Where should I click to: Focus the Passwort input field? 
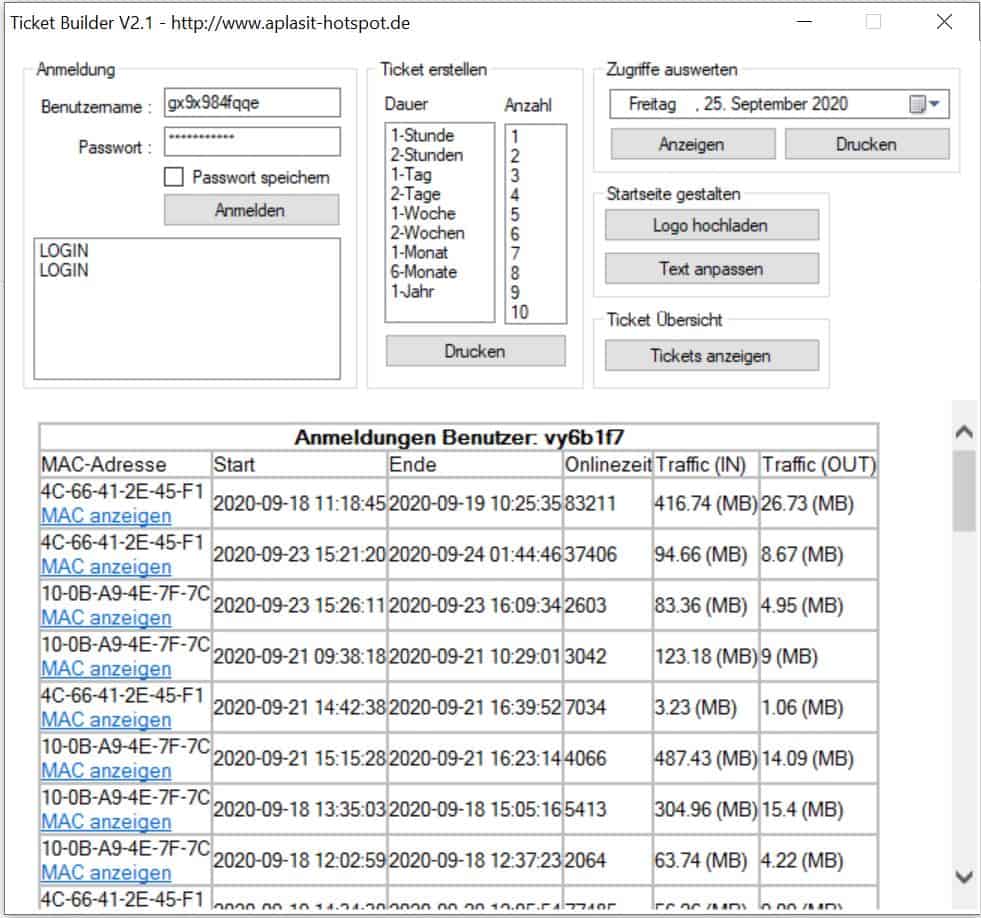[x=252, y=141]
